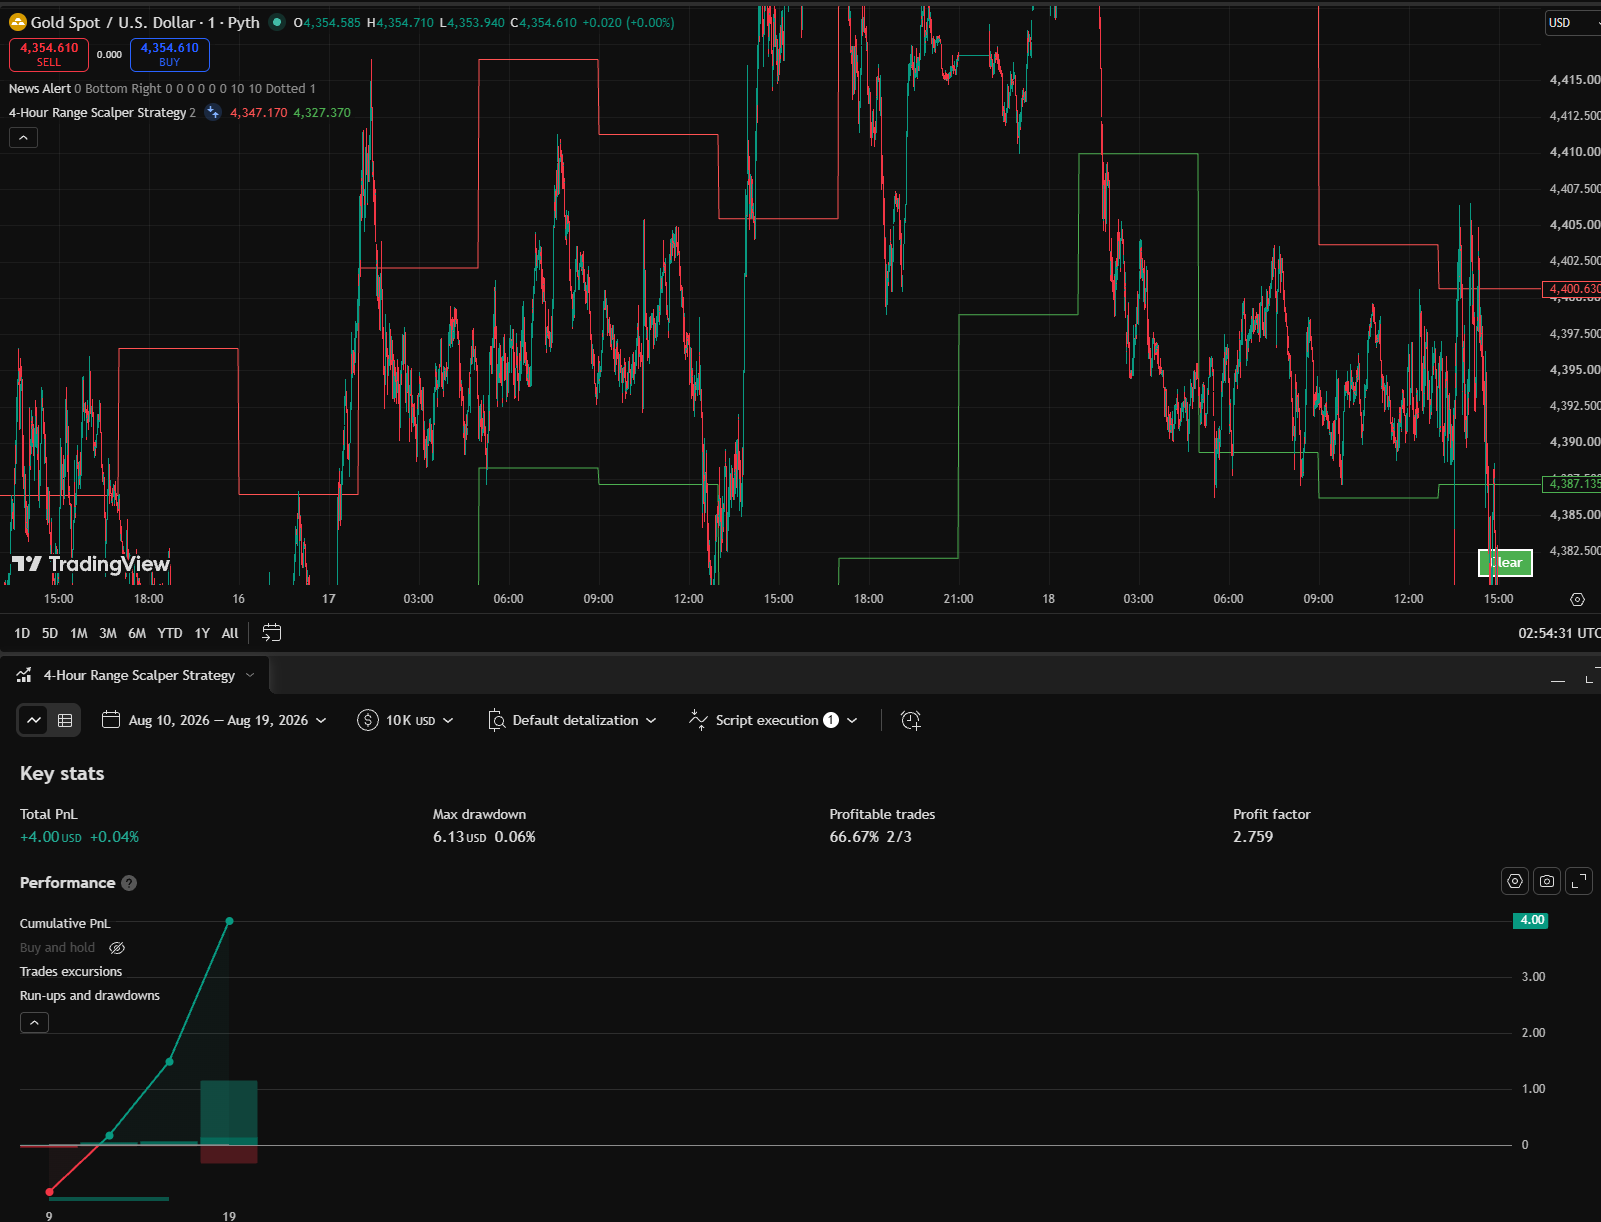Click the Profit factor 2.759 value

coord(1253,837)
